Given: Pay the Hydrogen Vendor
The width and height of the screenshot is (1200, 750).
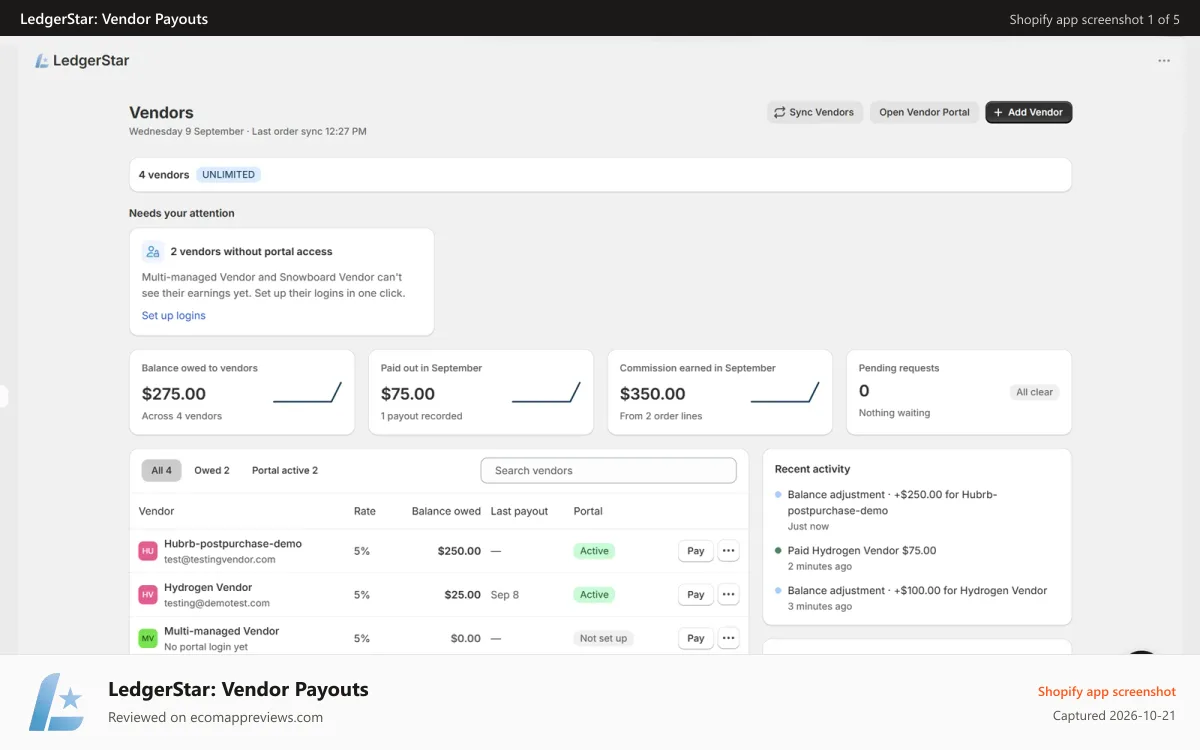Looking at the screenshot, I should point(696,595).
